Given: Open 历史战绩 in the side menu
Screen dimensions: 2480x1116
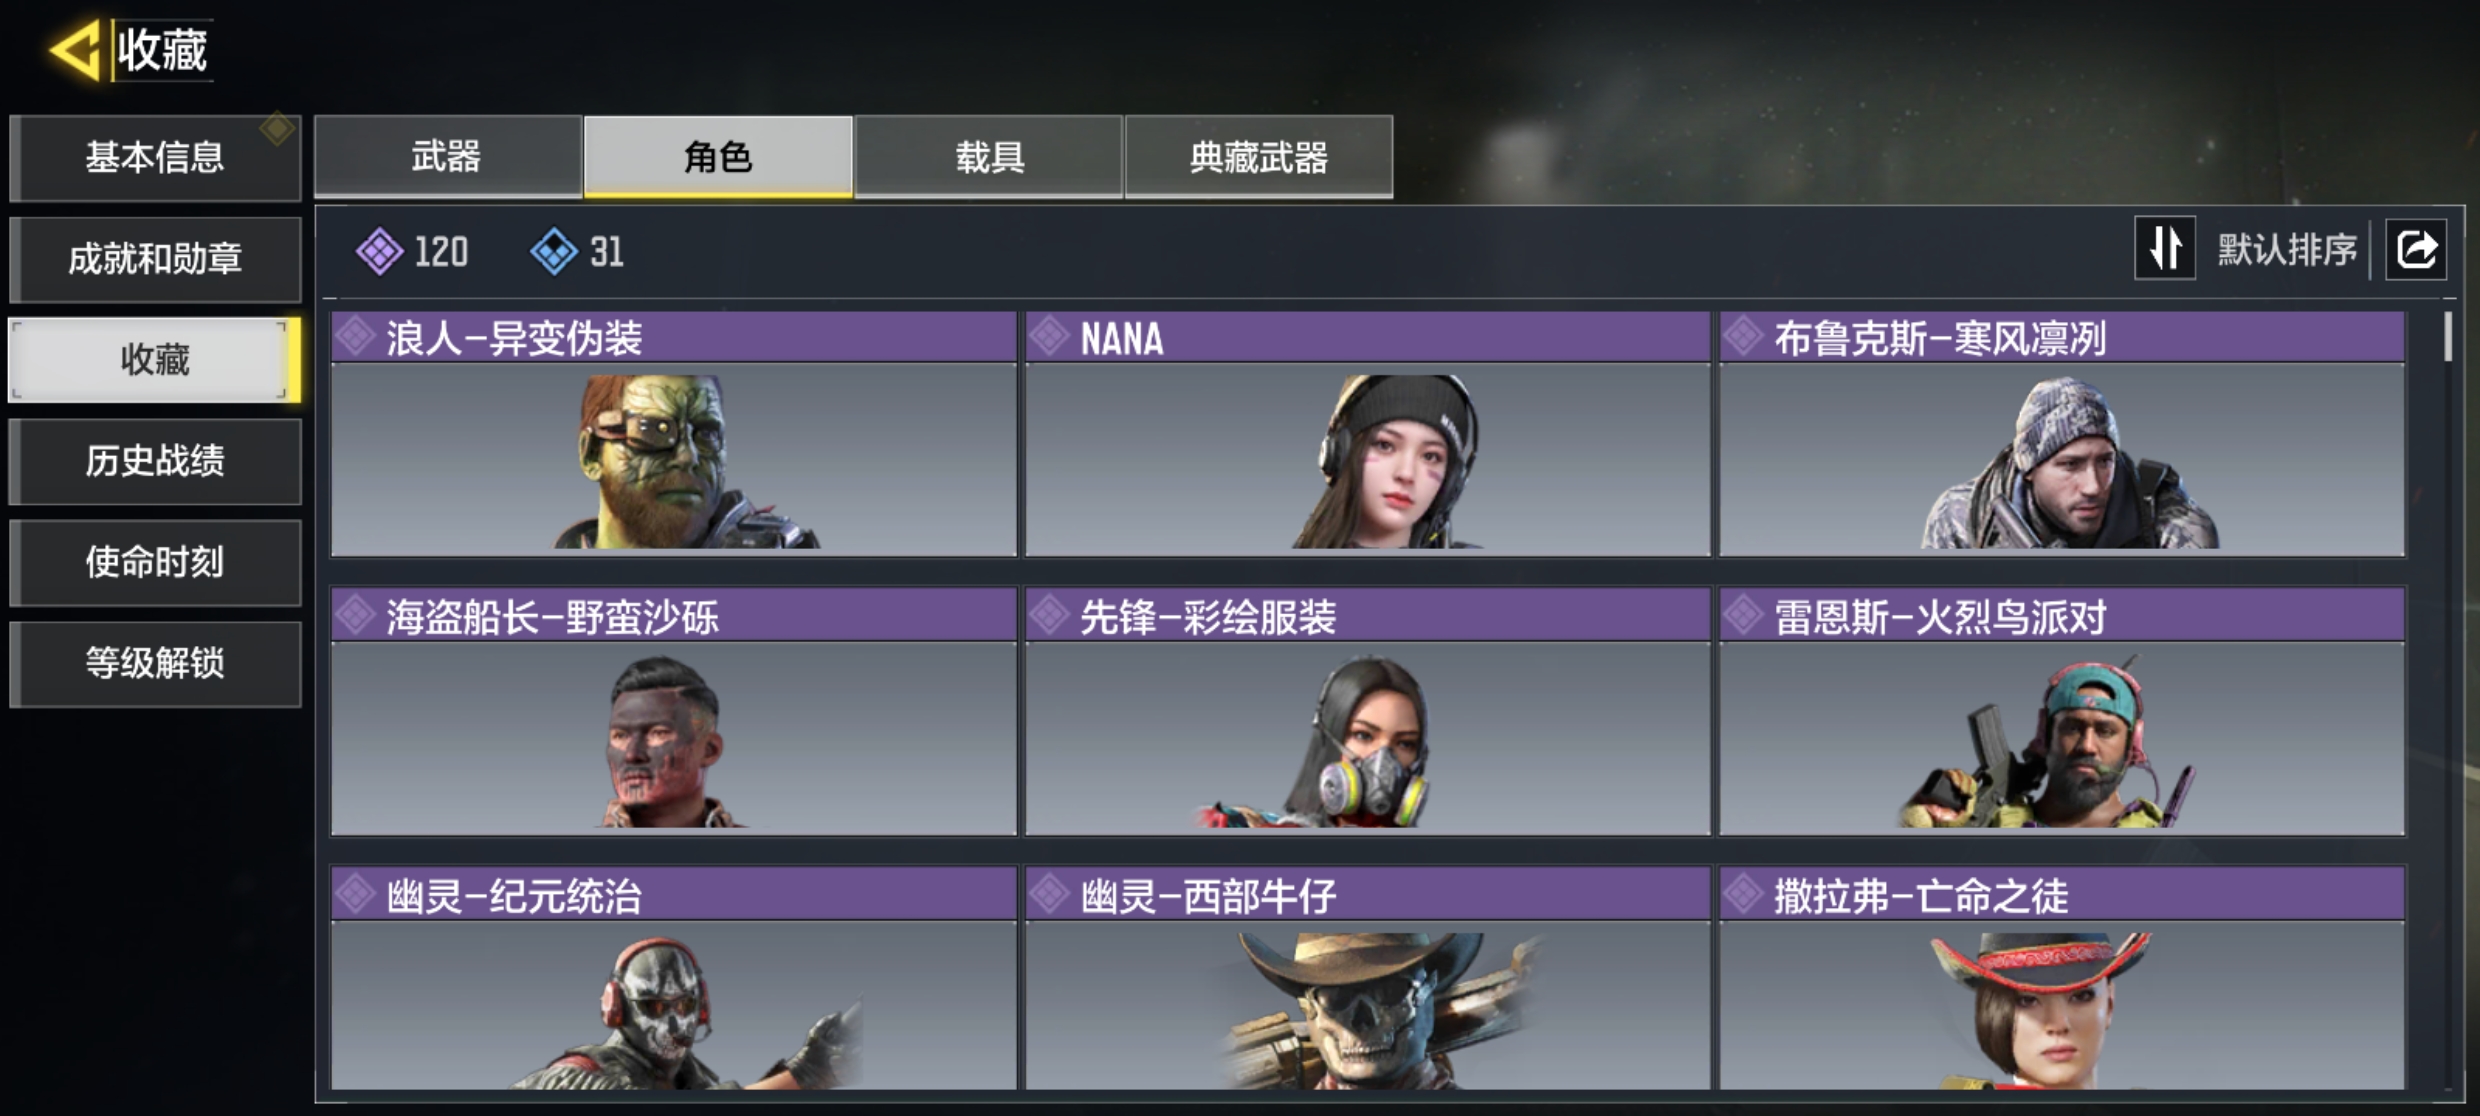Looking at the screenshot, I should click(155, 461).
